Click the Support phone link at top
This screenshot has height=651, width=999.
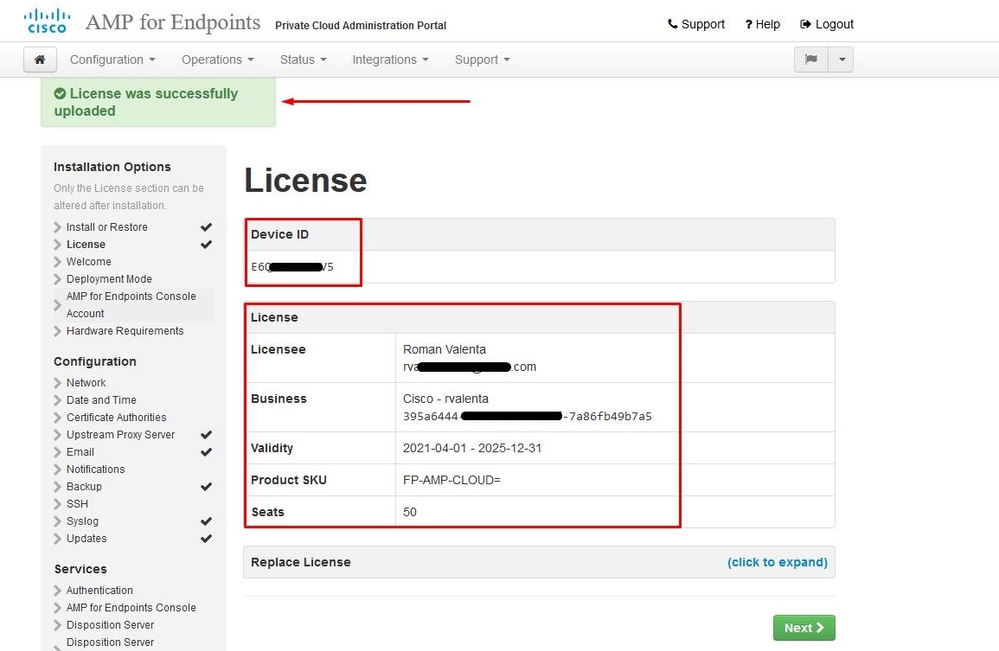click(x=696, y=24)
